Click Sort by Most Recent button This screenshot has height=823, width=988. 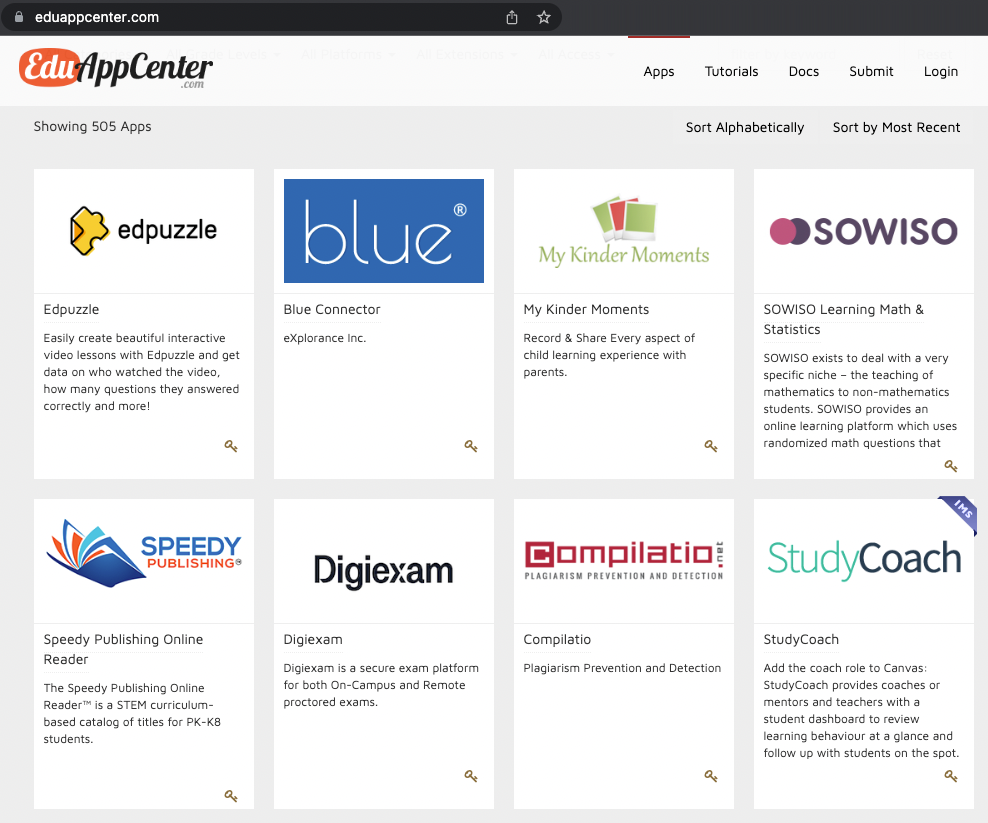click(896, 127)
